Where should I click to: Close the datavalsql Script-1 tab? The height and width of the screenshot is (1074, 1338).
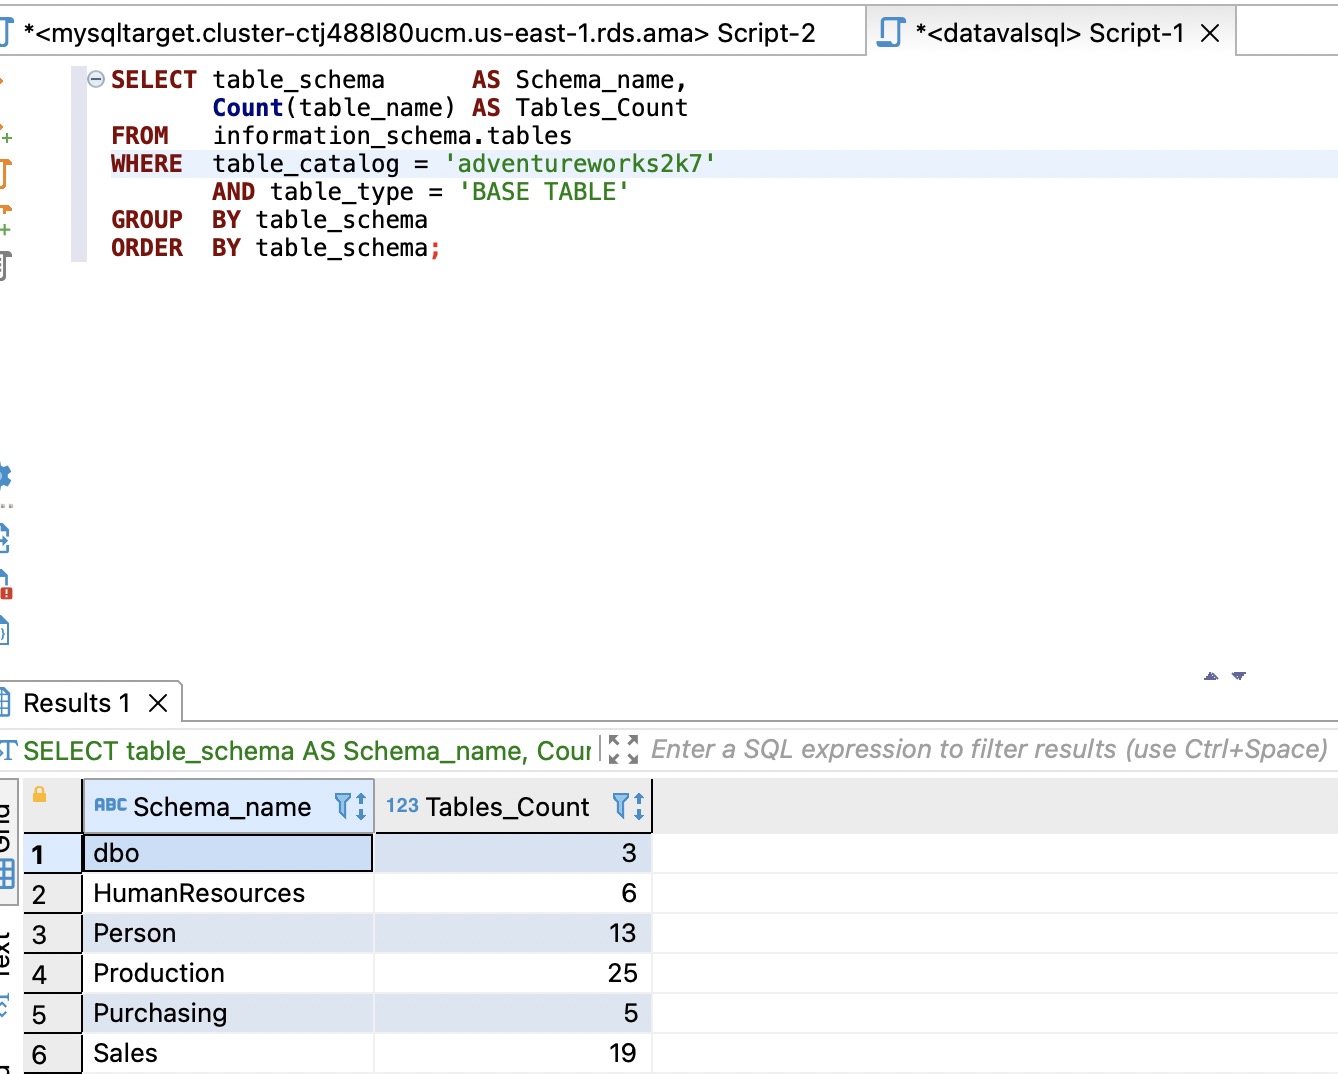(1210, 33)
